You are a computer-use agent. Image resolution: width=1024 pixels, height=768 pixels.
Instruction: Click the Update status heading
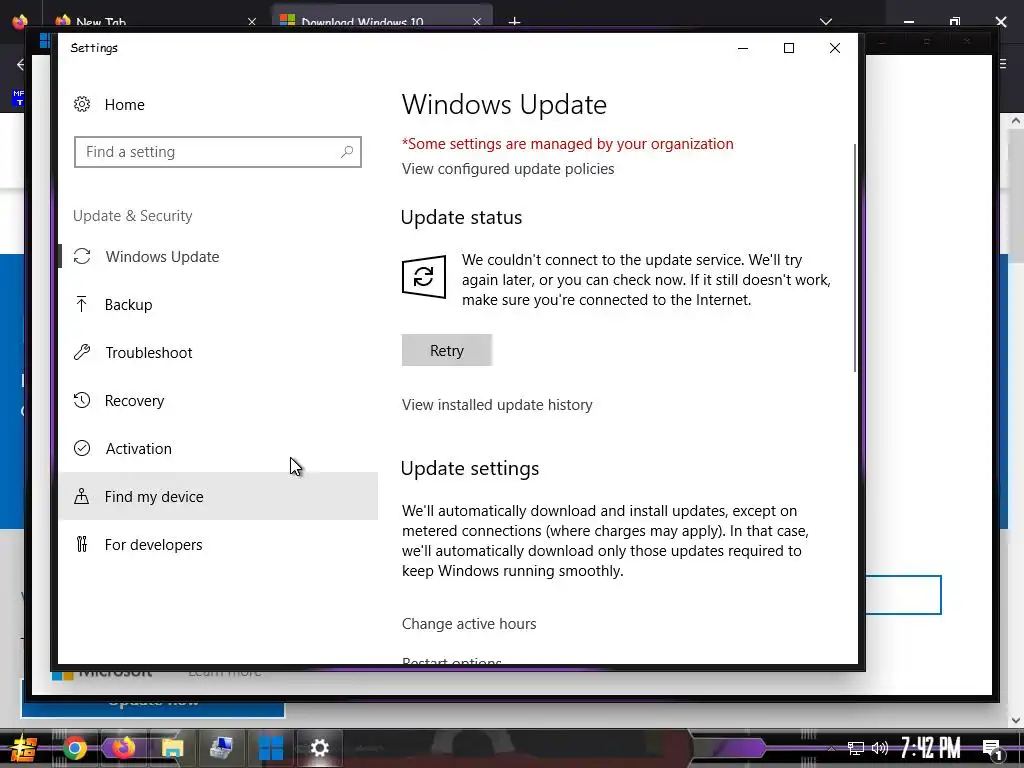(461, 217)
